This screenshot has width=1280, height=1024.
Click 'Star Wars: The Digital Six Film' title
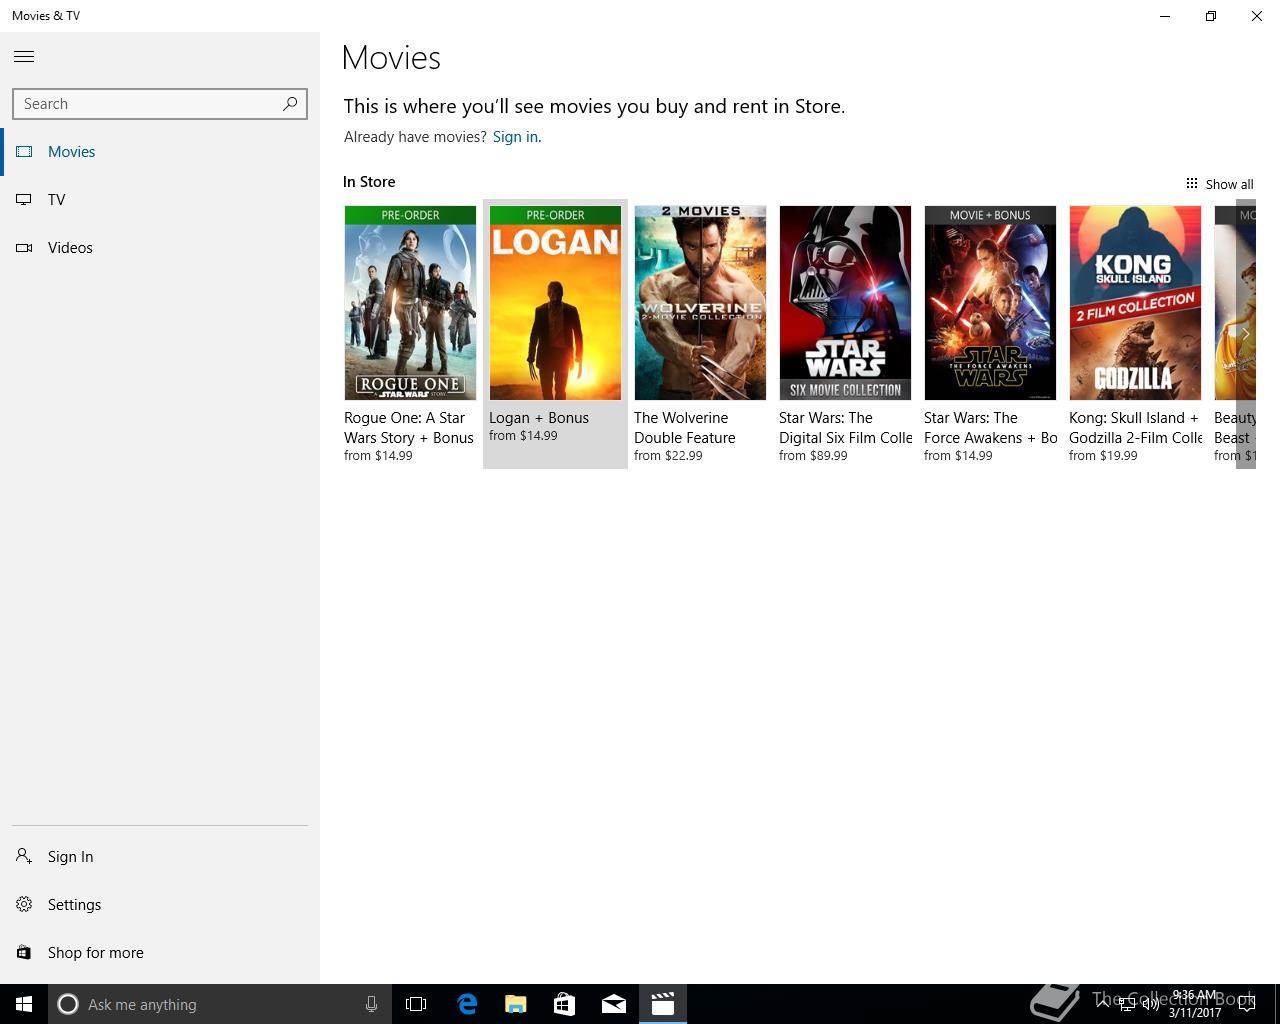[846, 428]
